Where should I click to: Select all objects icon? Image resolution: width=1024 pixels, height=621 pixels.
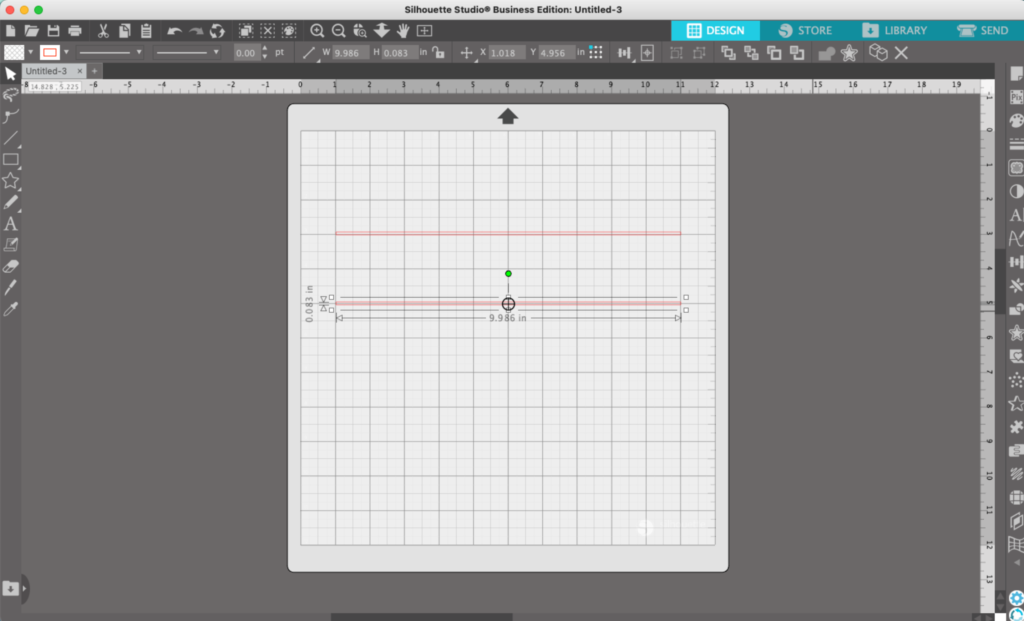point(246,31)
